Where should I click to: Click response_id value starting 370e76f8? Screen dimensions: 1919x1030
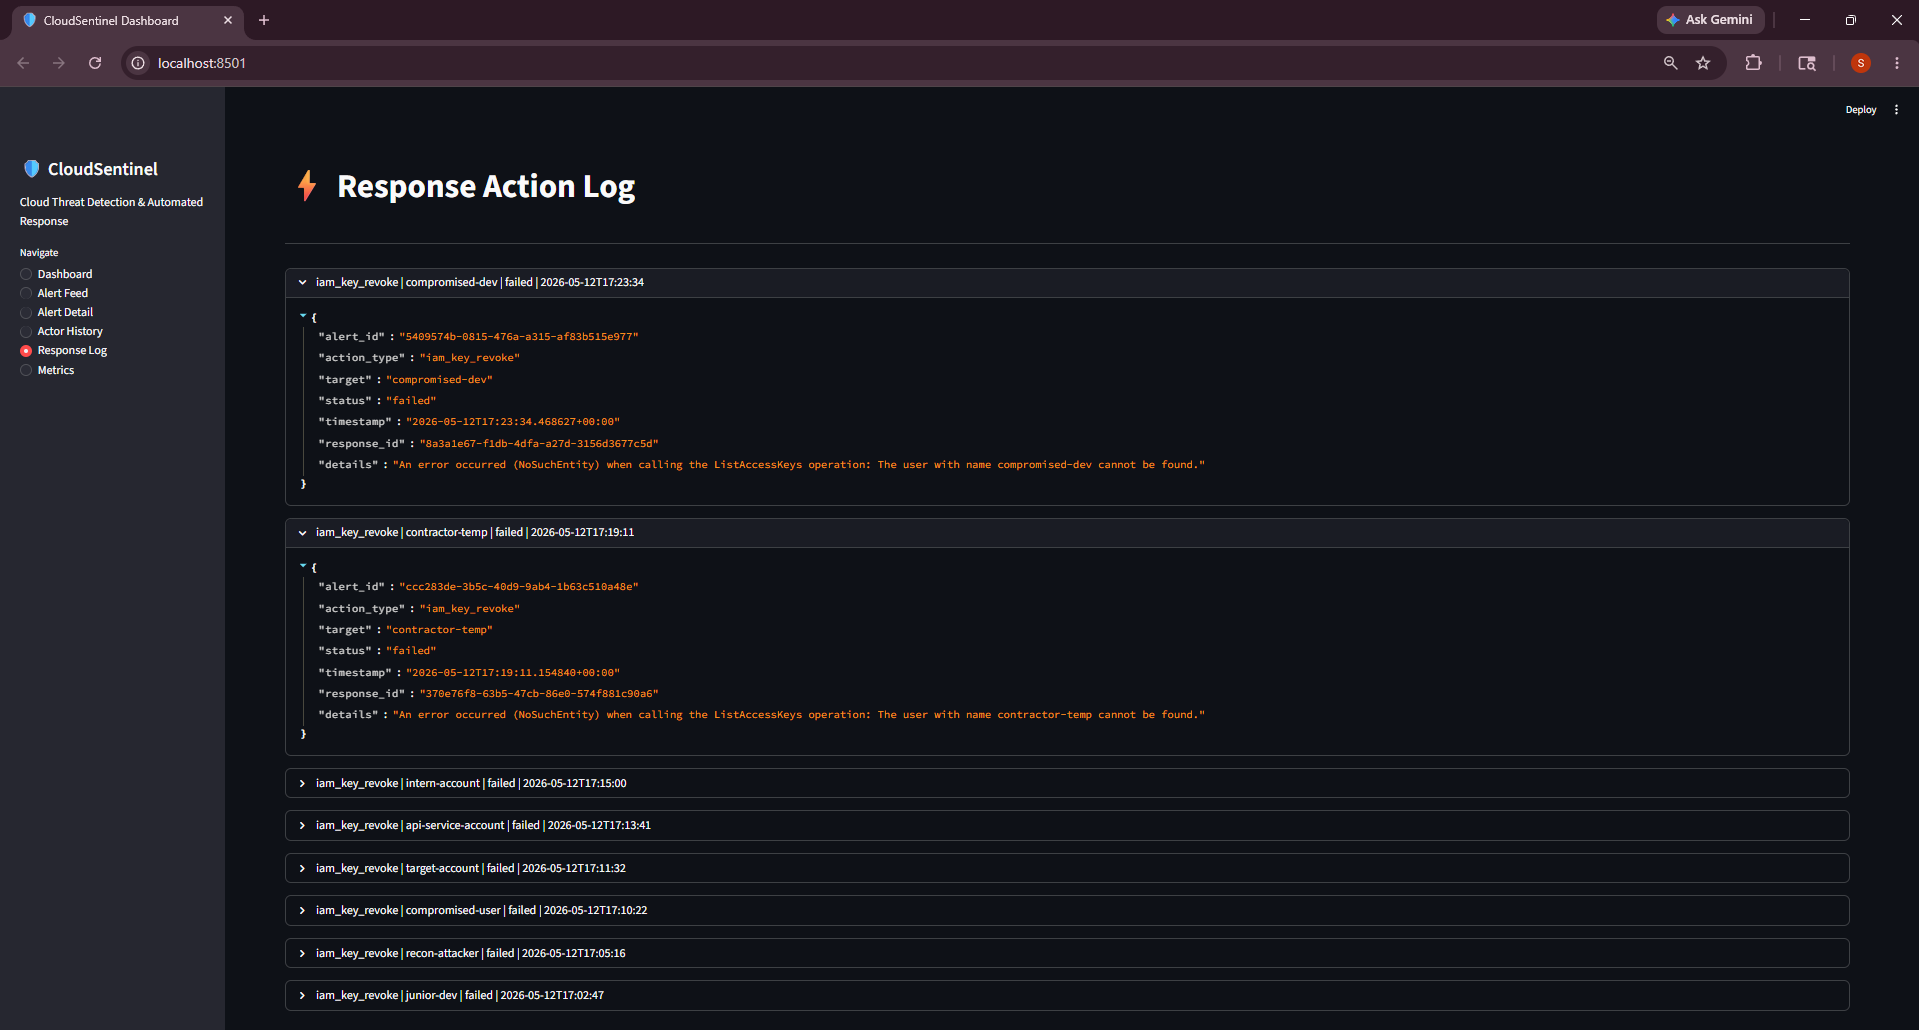[x=539, y=694]
